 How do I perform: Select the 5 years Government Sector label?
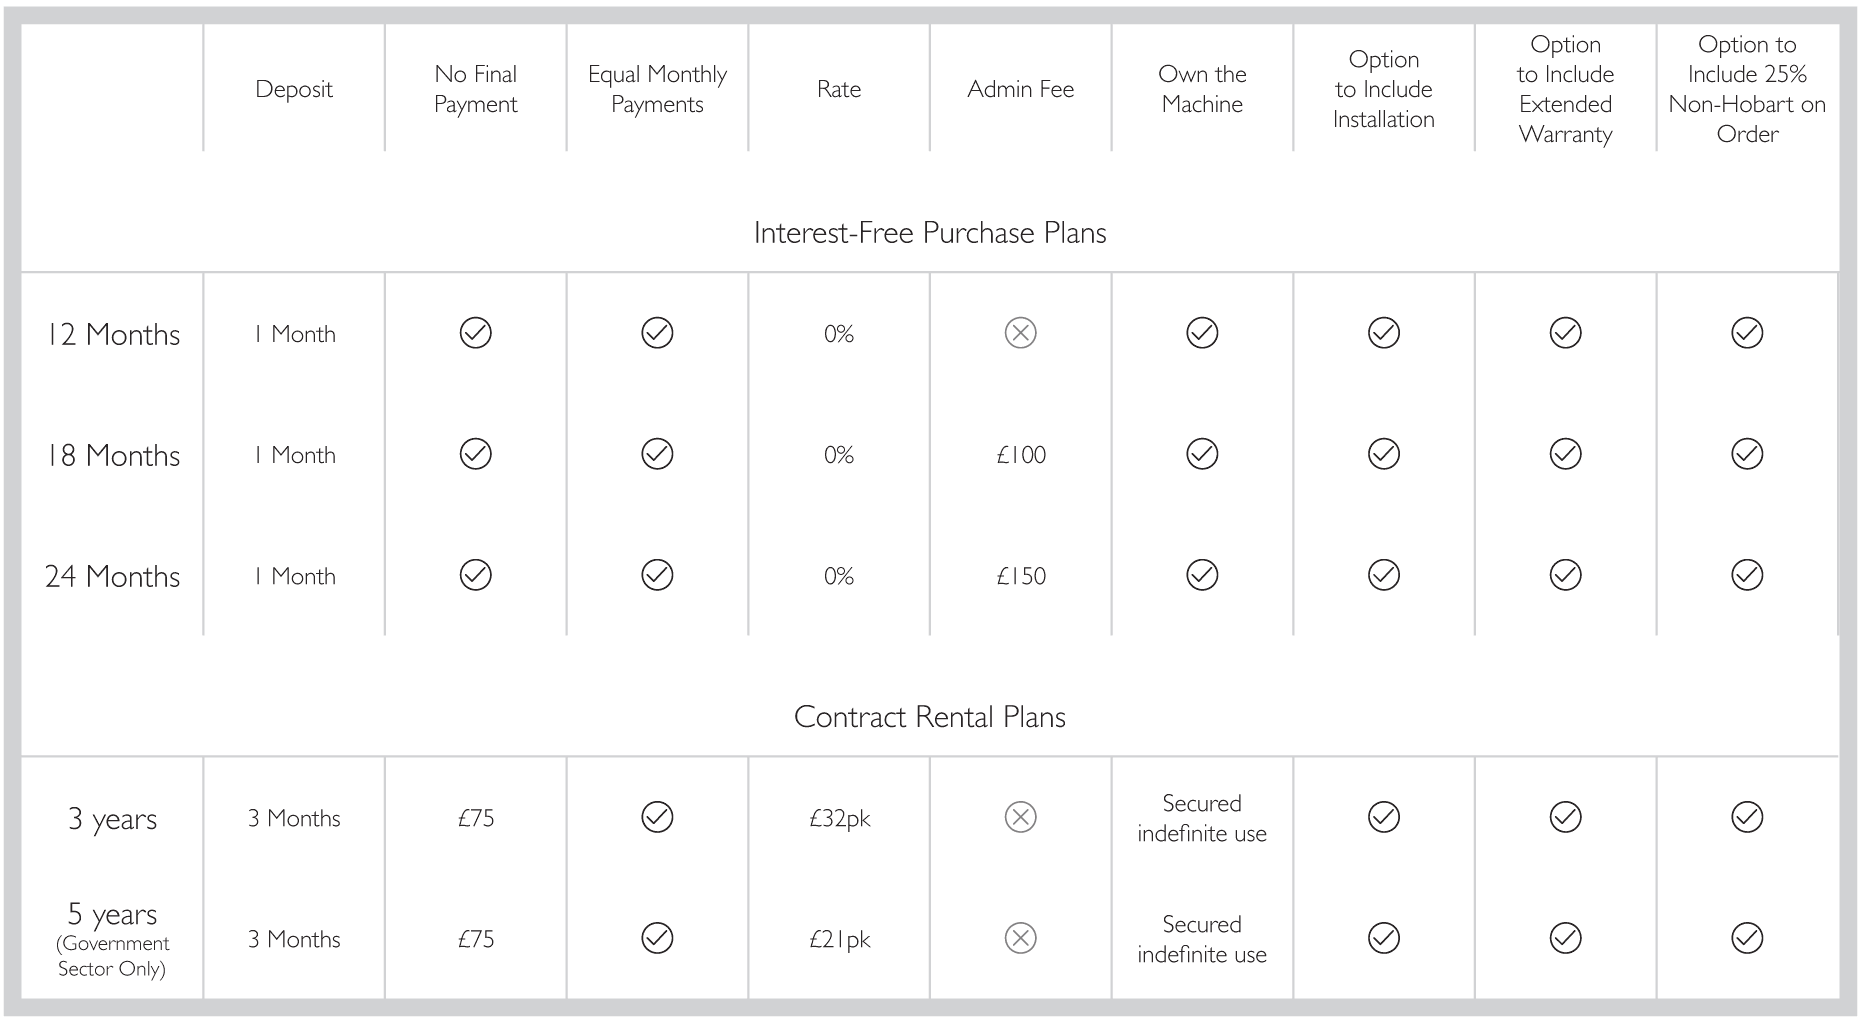coord(112,940)
